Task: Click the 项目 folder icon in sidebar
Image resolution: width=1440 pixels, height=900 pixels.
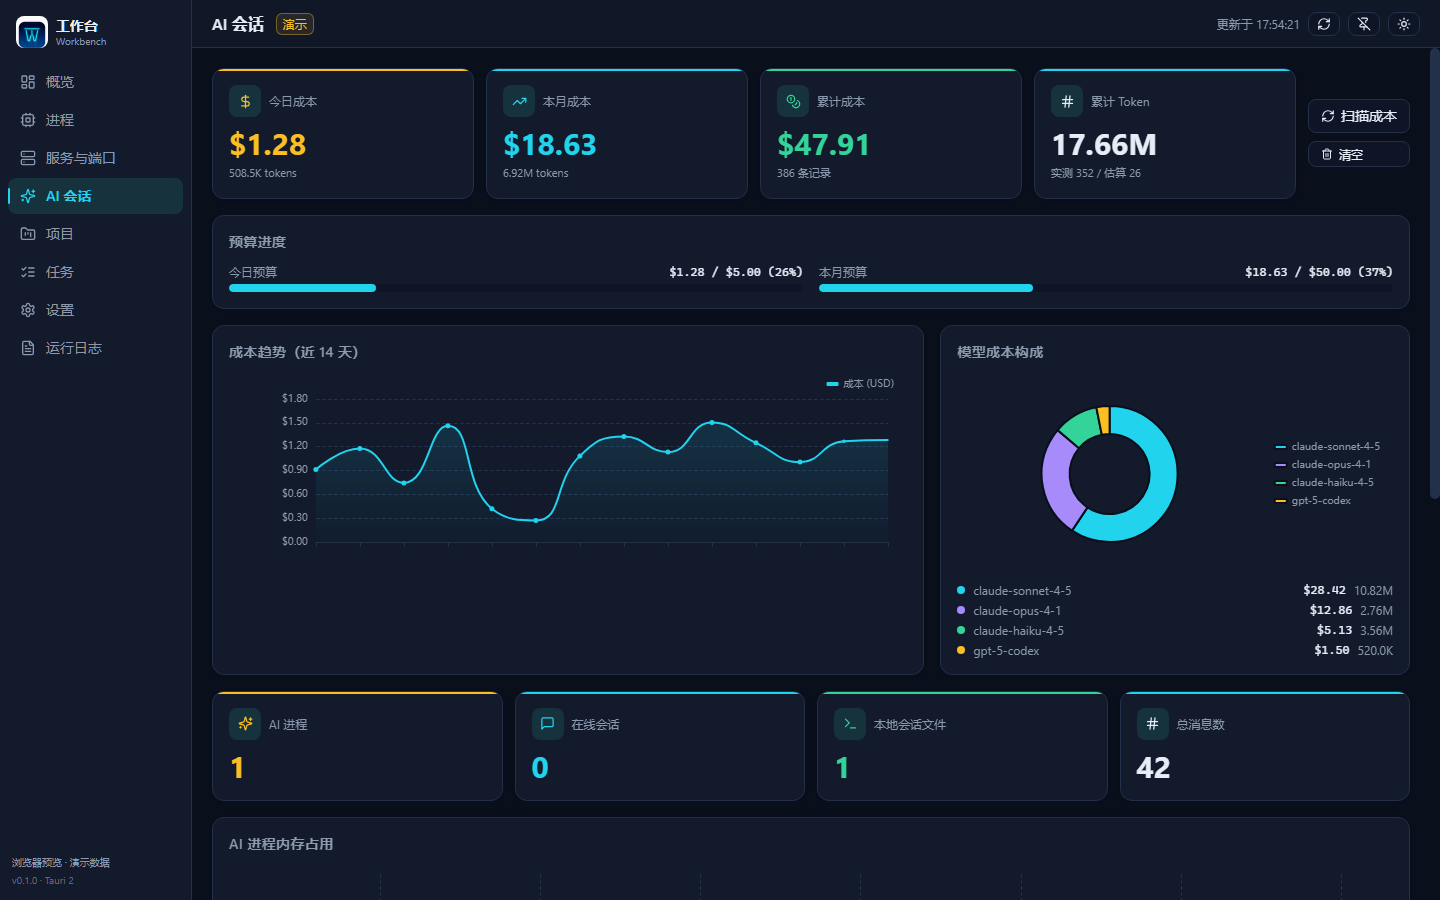Action: 28,234
